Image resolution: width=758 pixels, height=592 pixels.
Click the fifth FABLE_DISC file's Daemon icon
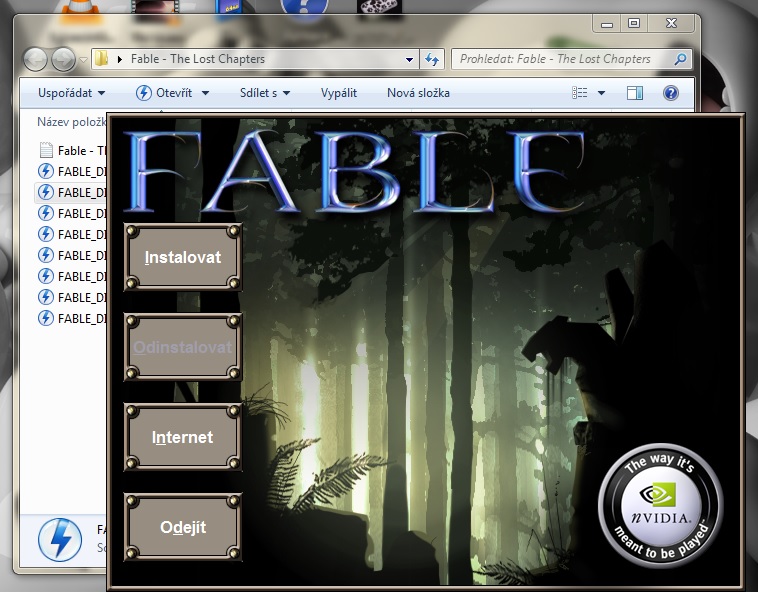46,255
